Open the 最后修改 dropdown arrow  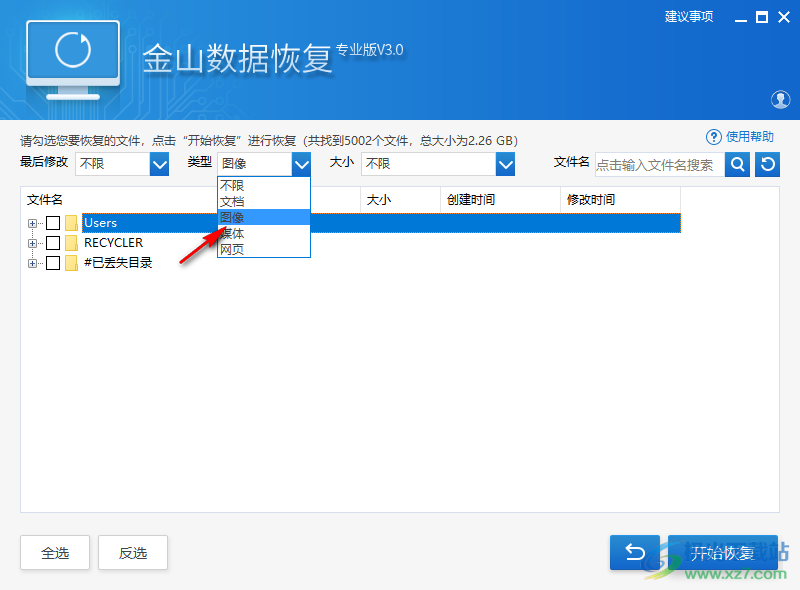pyautogui.click(x=159, y=164)
